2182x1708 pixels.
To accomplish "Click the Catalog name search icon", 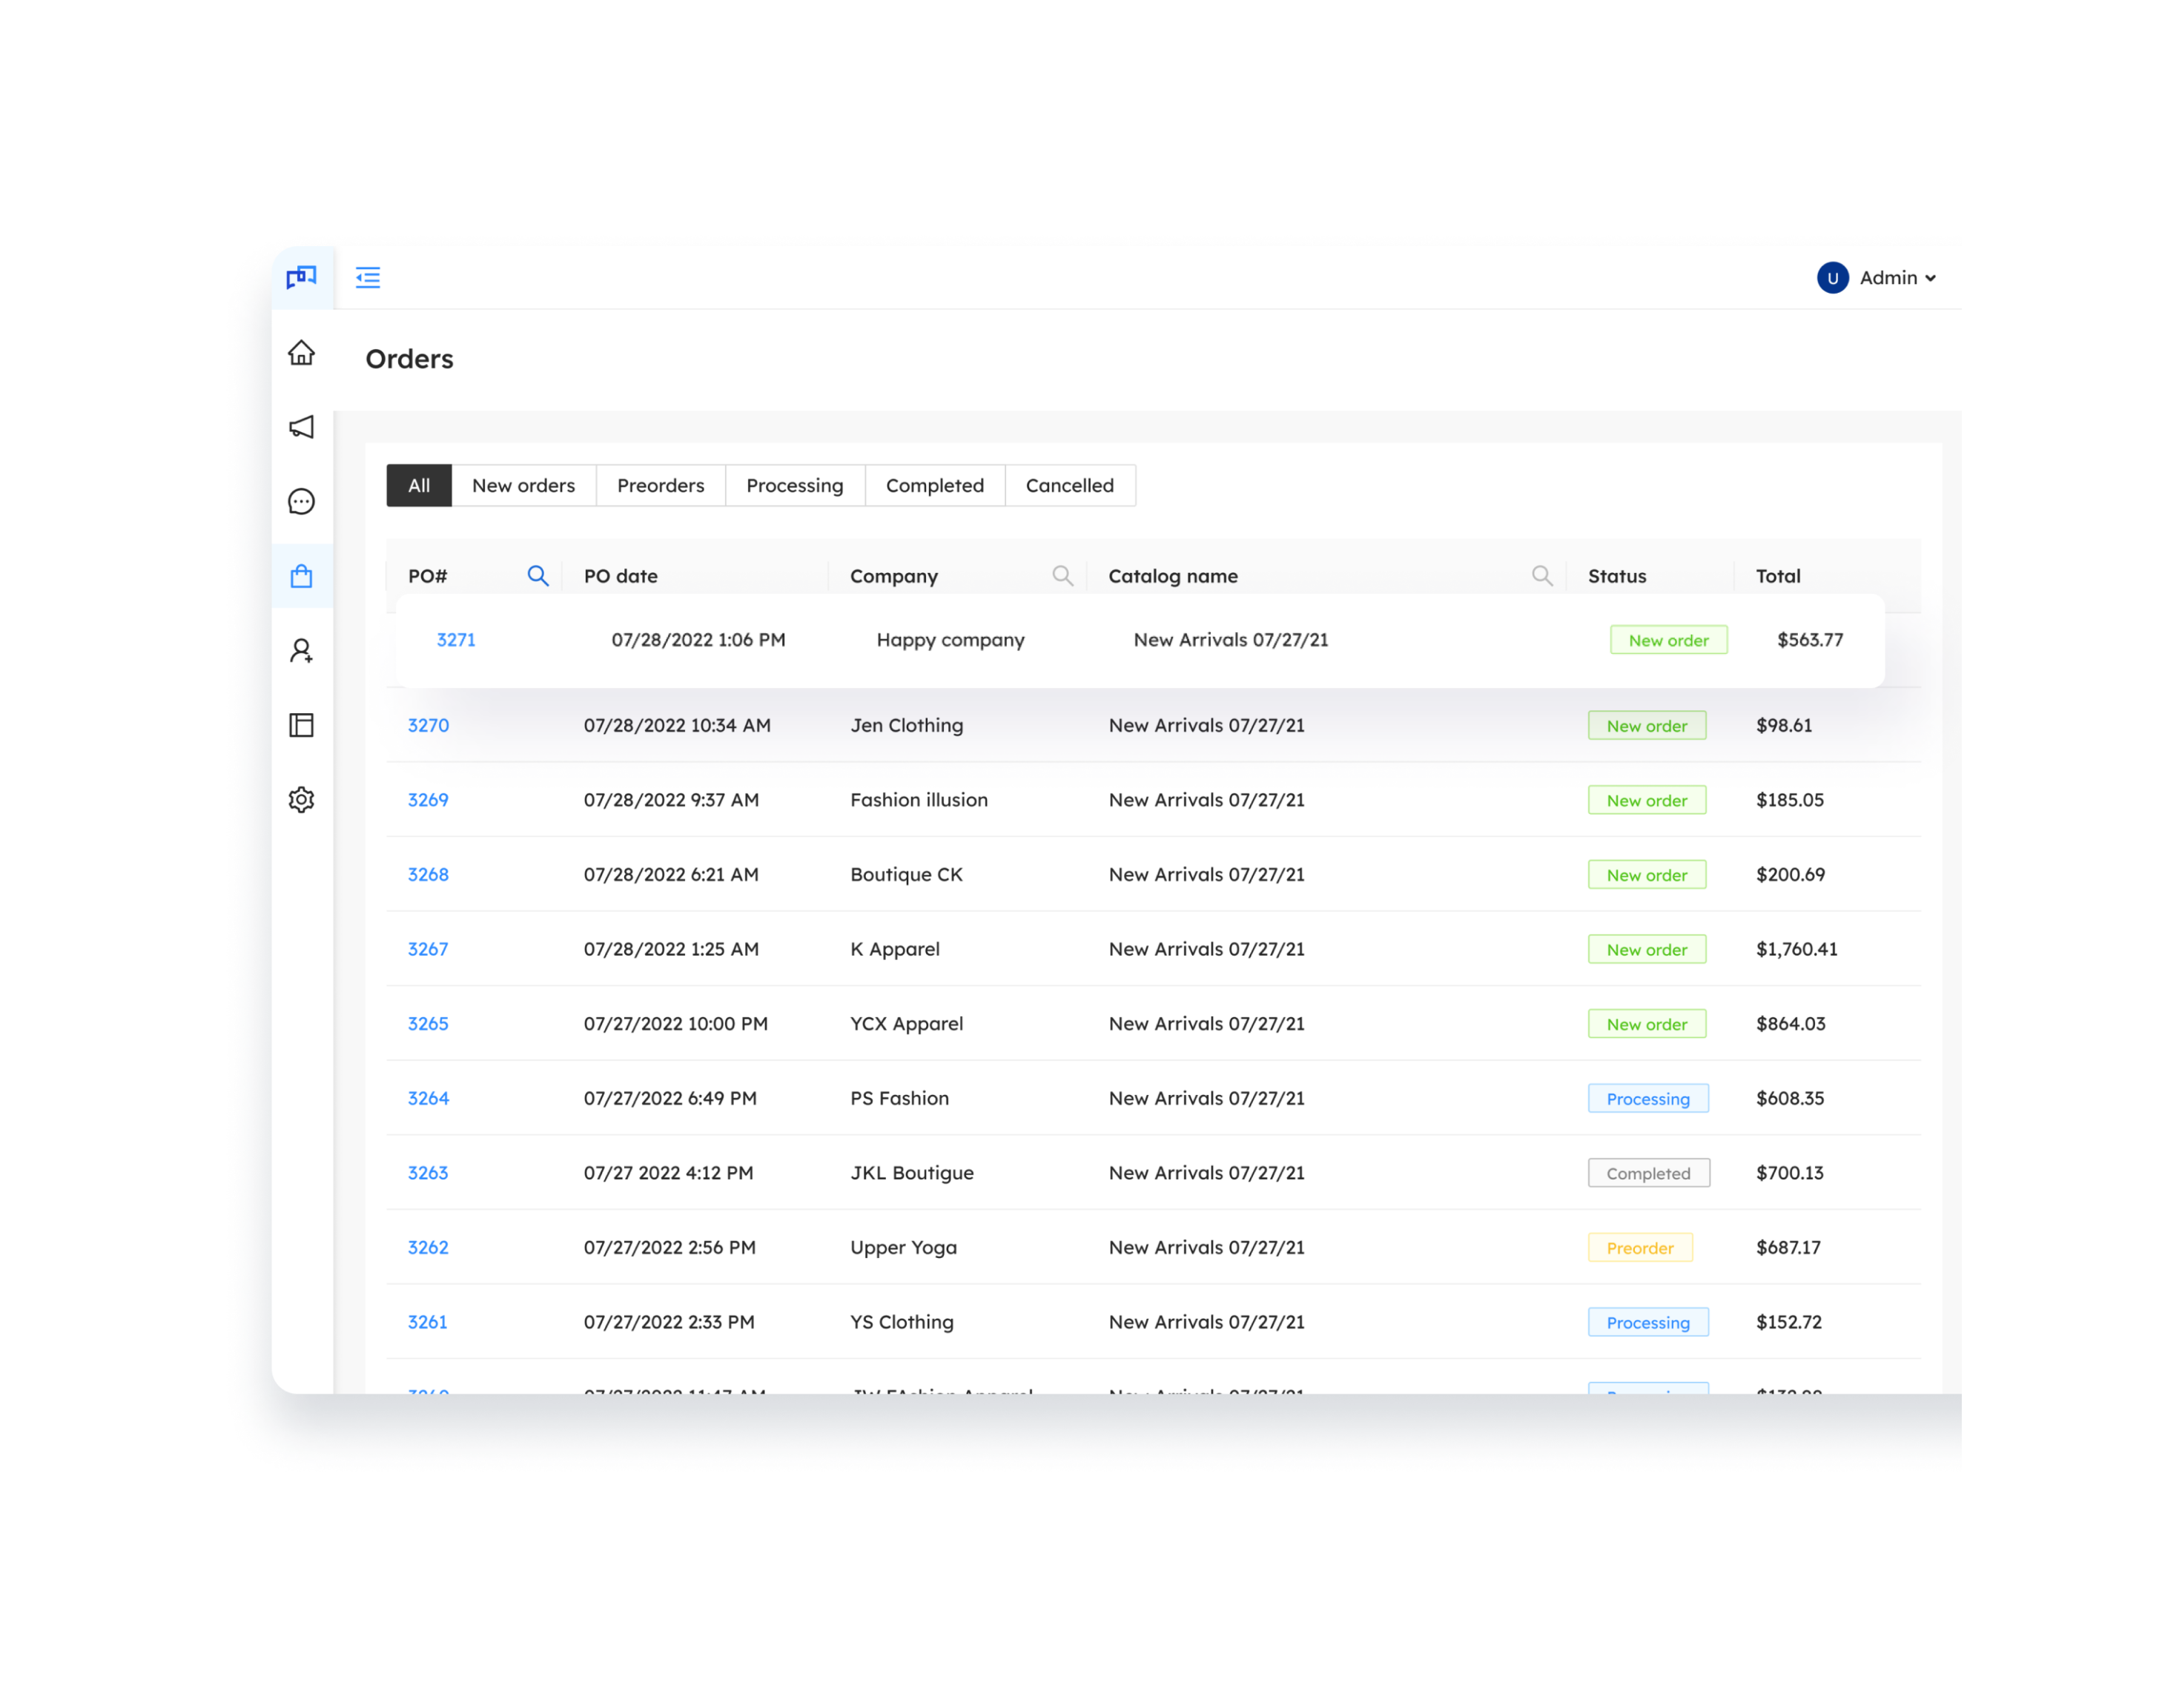I will point(1542,576).
